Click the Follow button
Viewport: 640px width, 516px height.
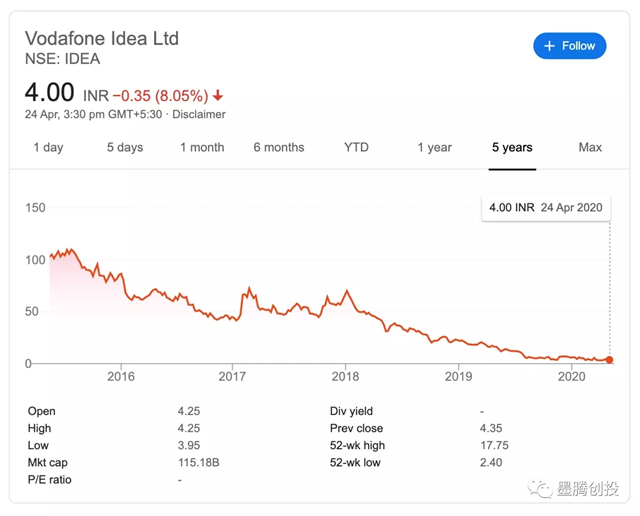(570, 46)
